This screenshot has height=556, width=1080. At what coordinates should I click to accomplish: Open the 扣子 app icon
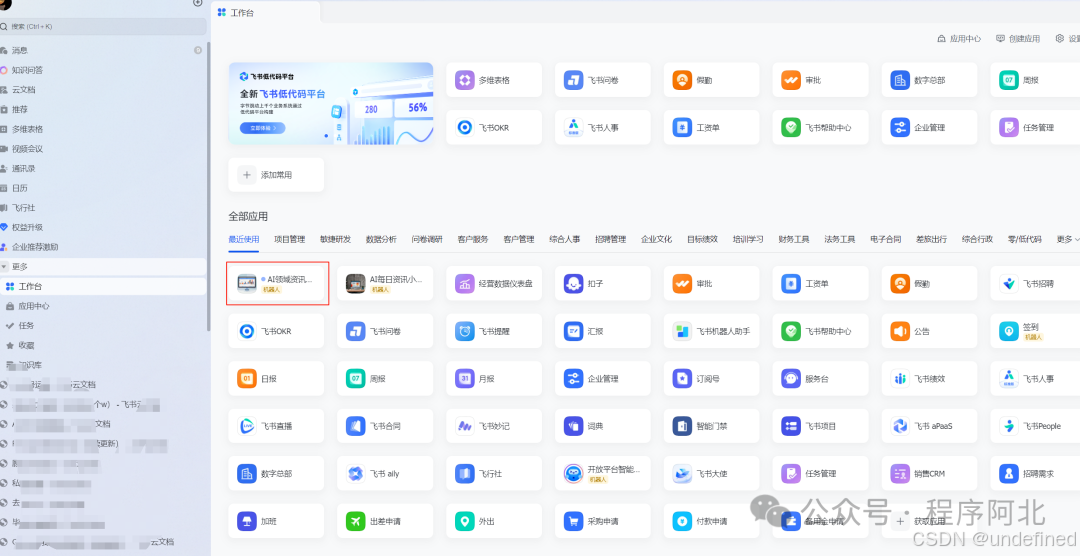[x=573, y=283]
